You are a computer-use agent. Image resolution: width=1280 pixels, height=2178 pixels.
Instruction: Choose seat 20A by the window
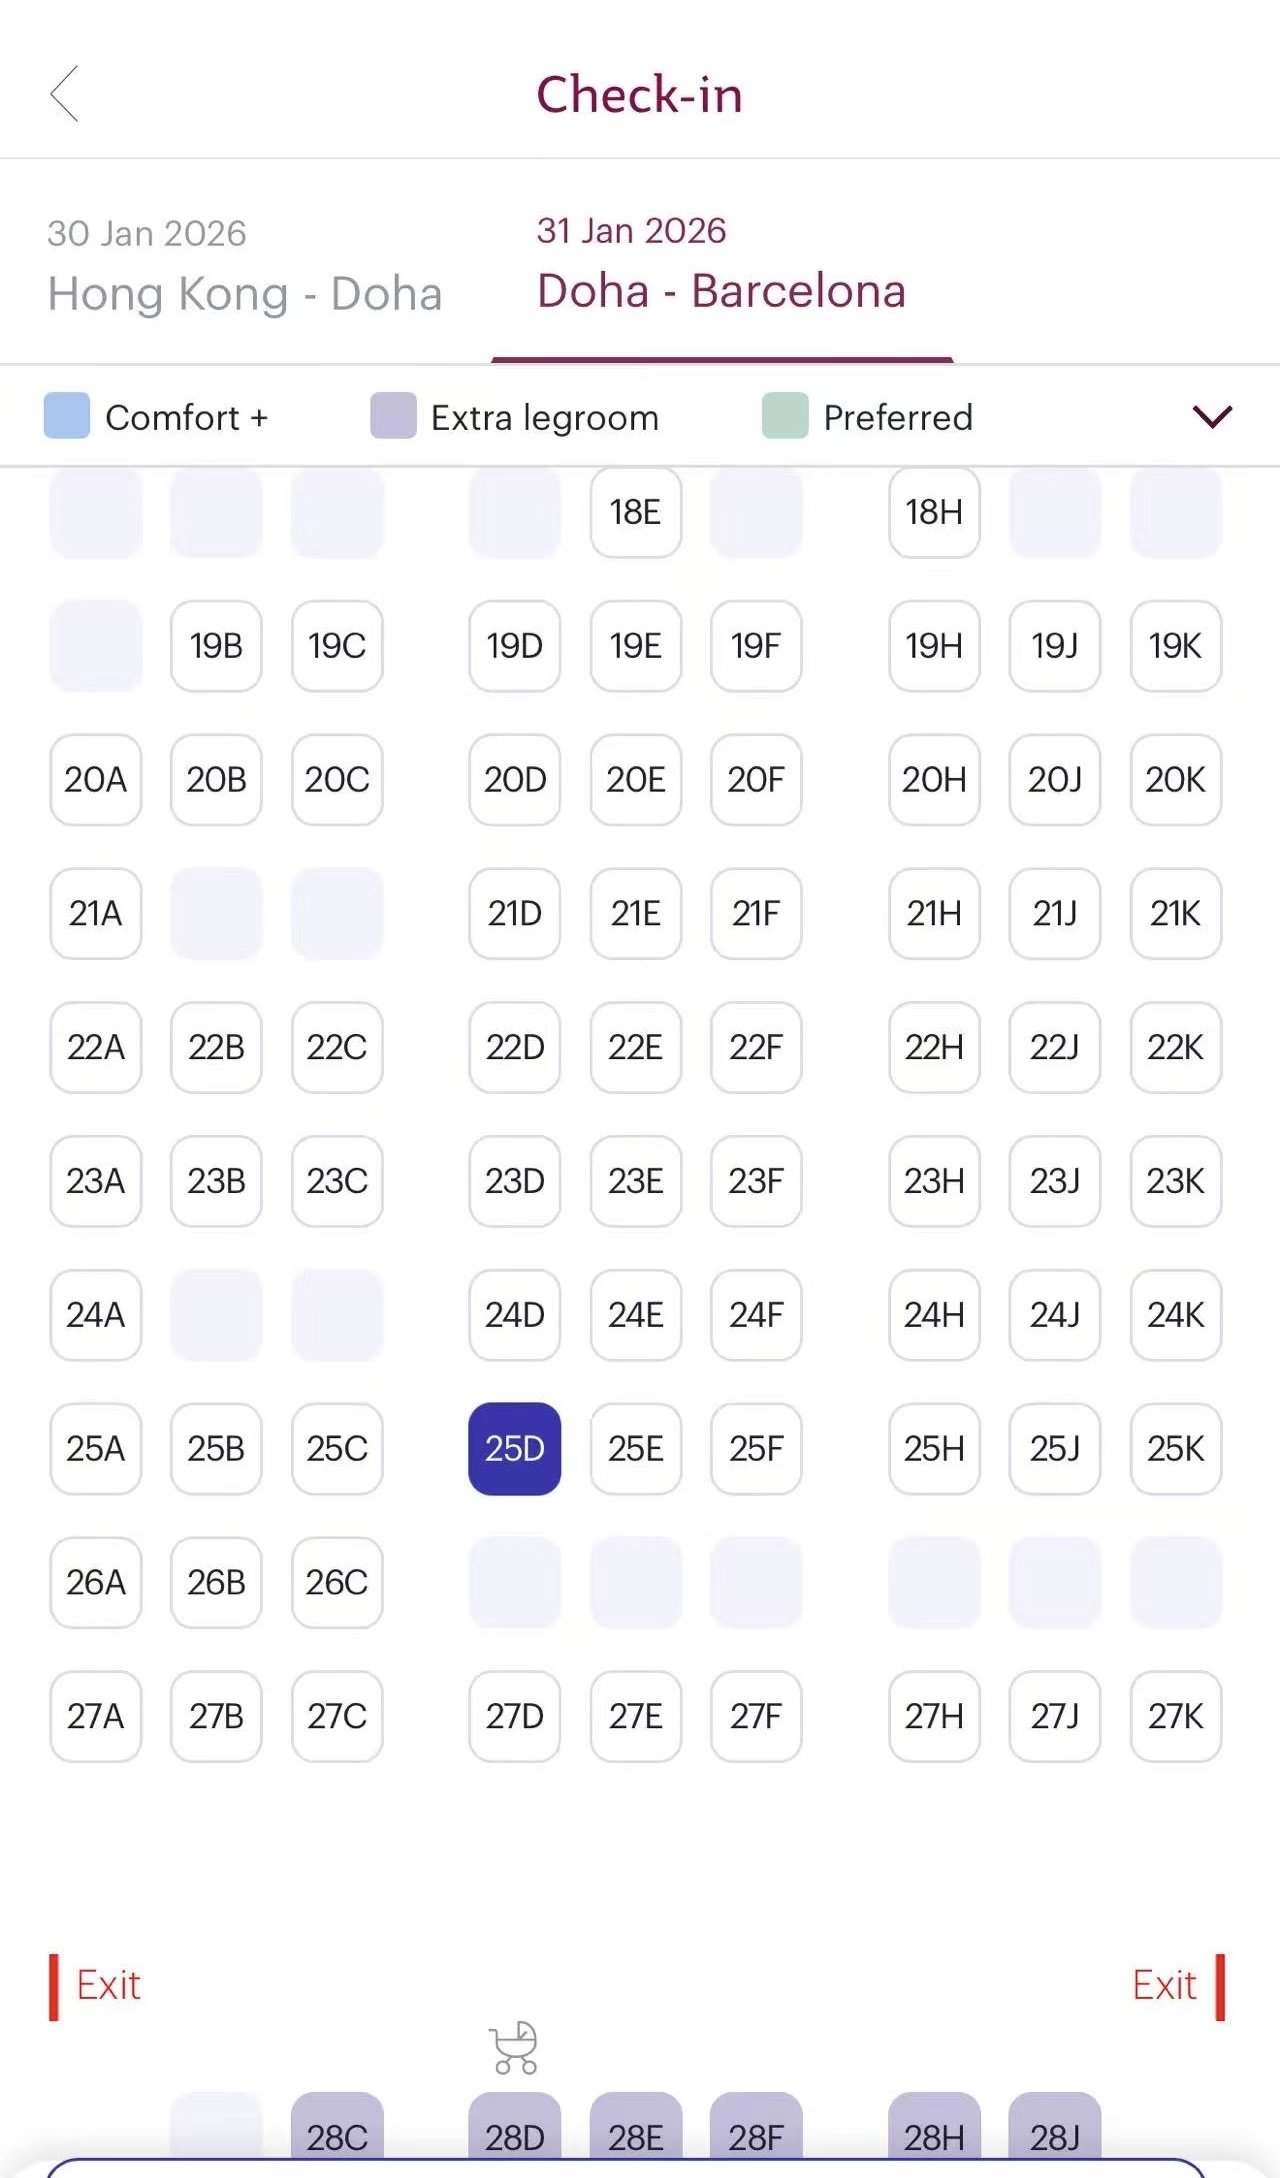click(x=96, y=780)
